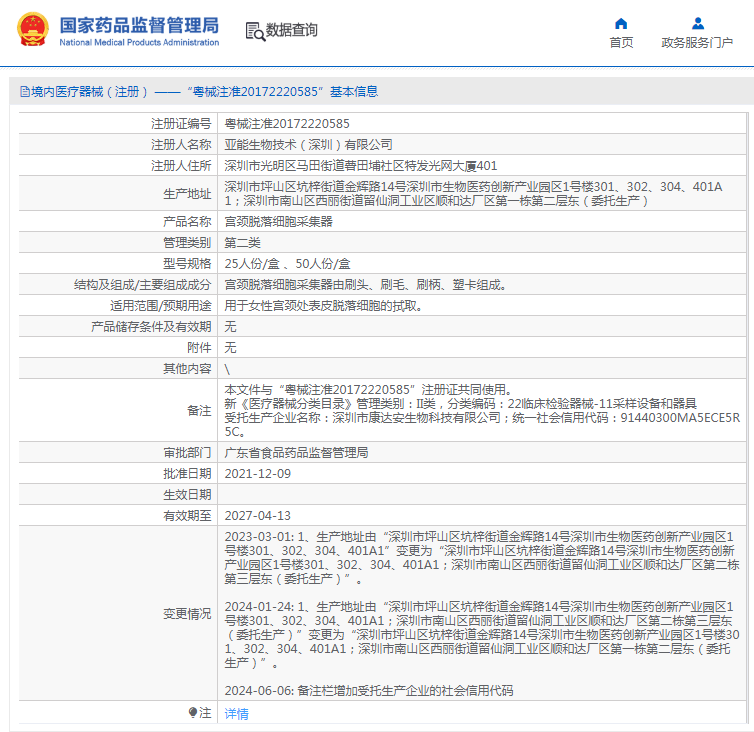Click credit code 91440300MA5ECE5R in remarks
The width and height of the screenshot is (754, 732).
click(680, 417)
